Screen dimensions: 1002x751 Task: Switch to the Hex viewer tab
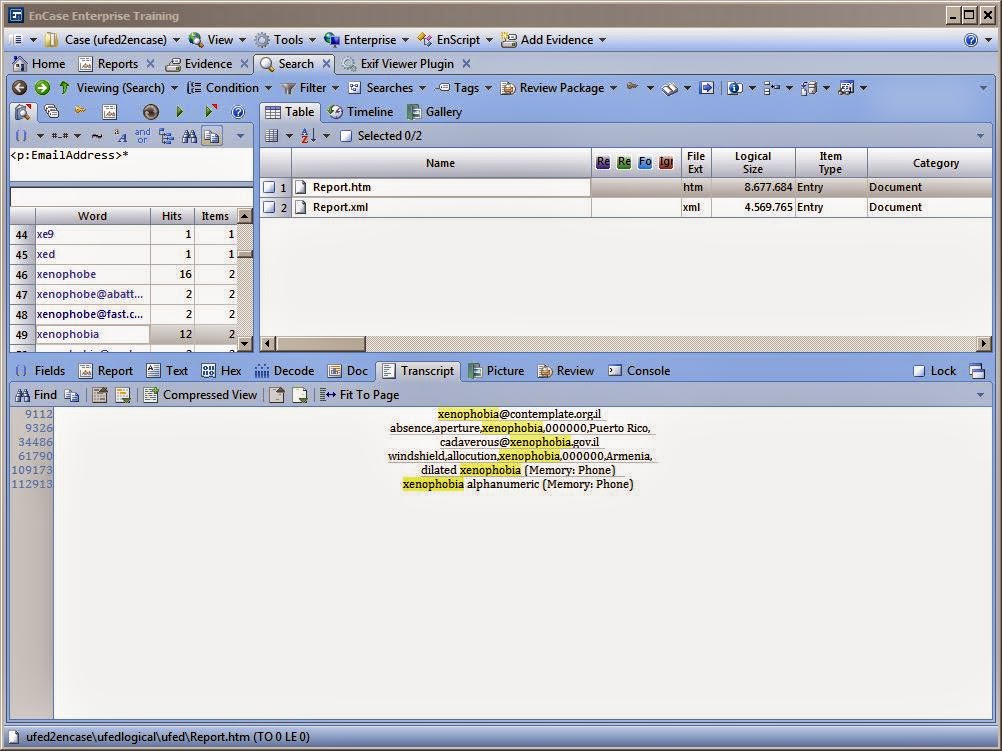[222, 371]
